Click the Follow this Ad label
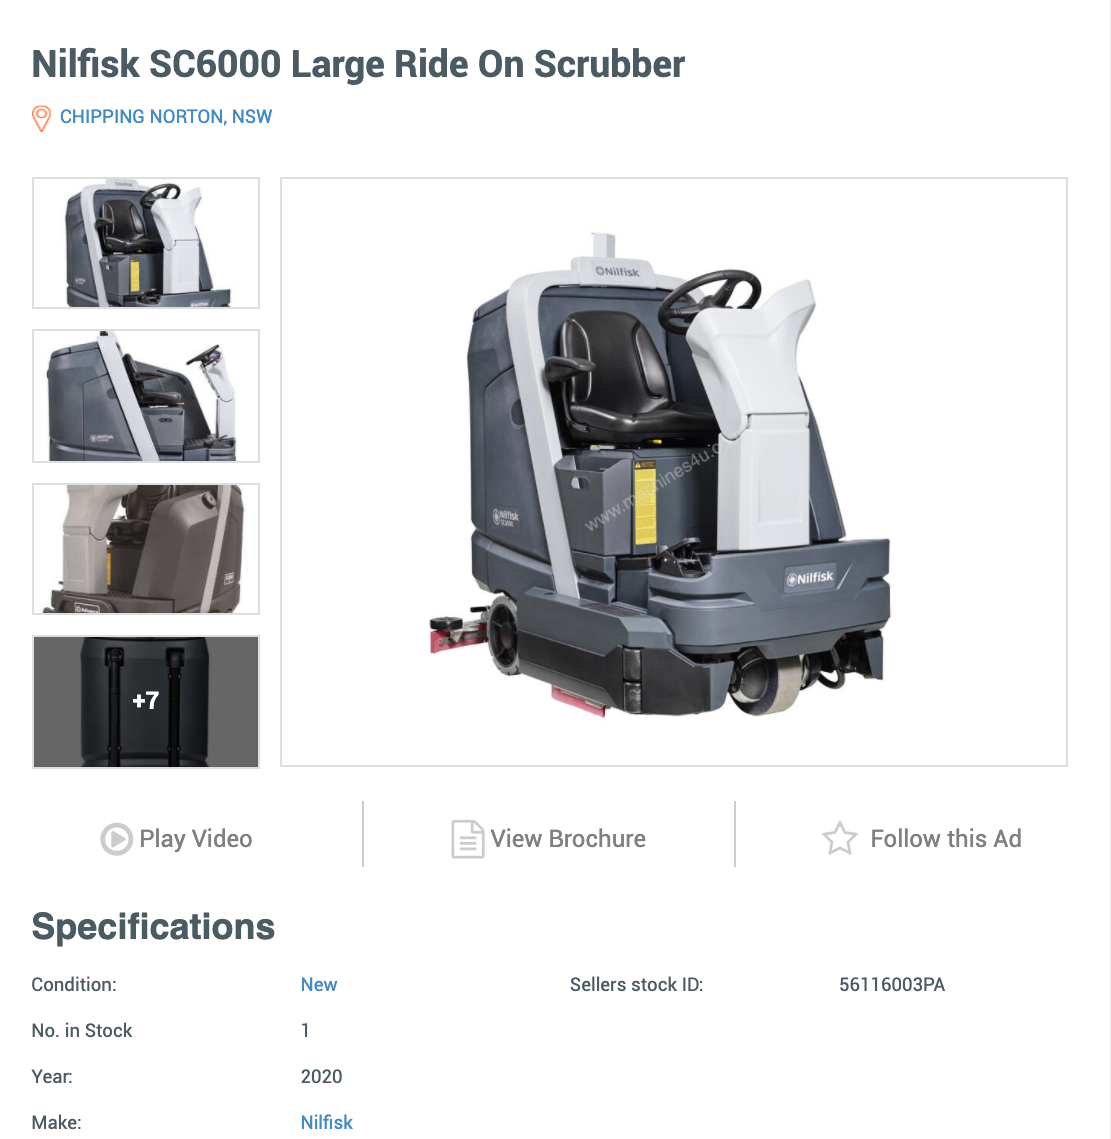The height and width of the screenshot is (1139, 1111). [x=946, y=839]
